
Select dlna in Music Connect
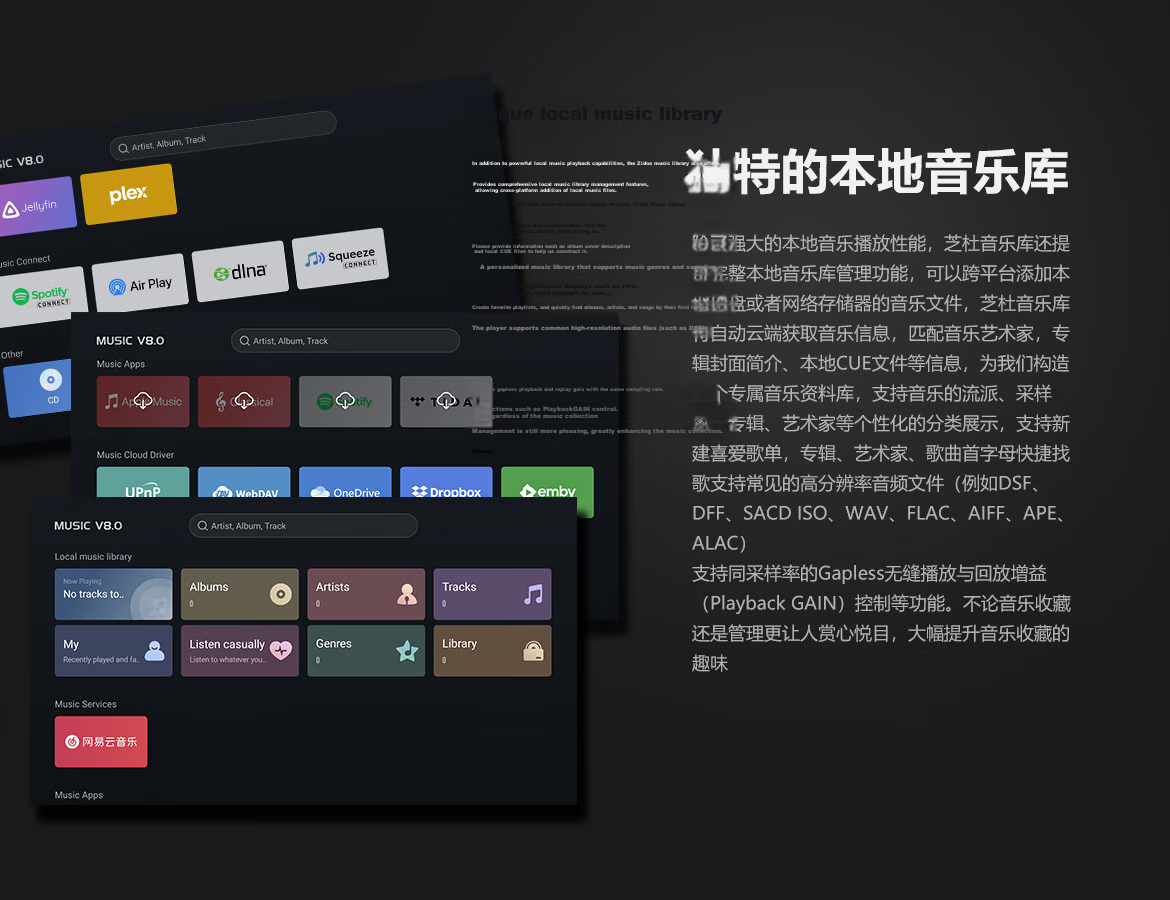pyautogui.click(x=240, y=272)
